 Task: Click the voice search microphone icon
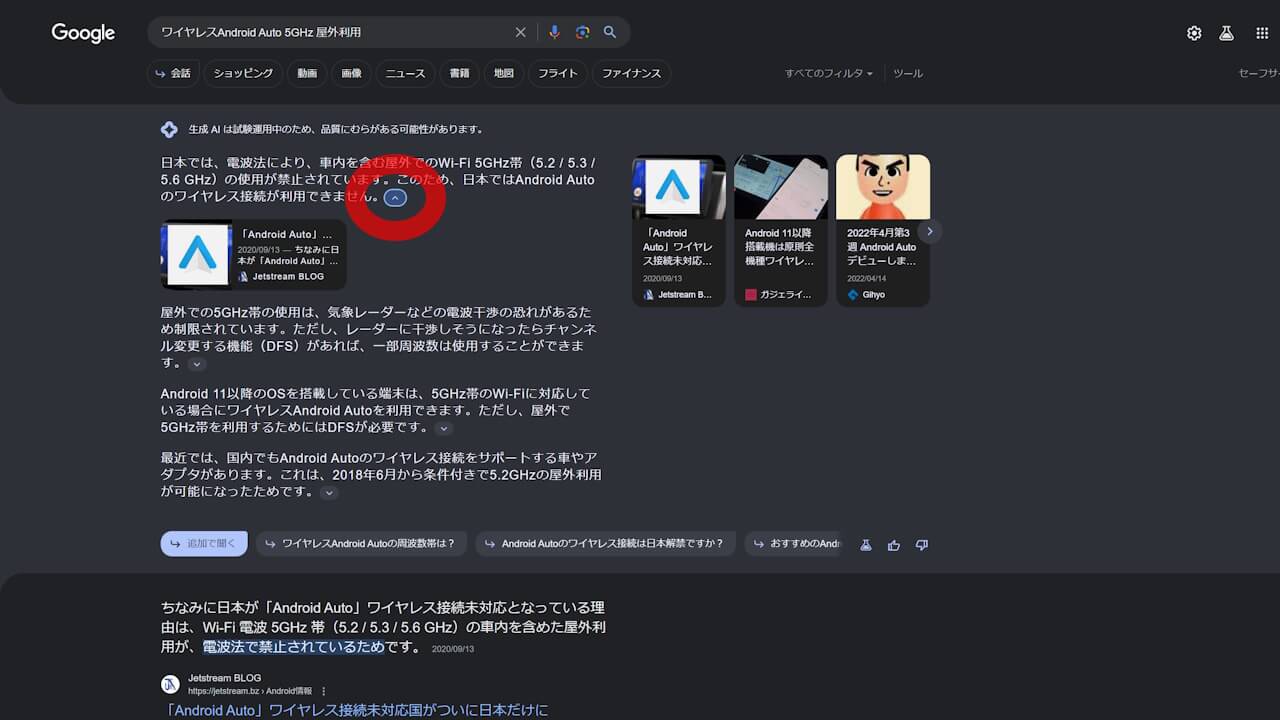click(555, 32)
